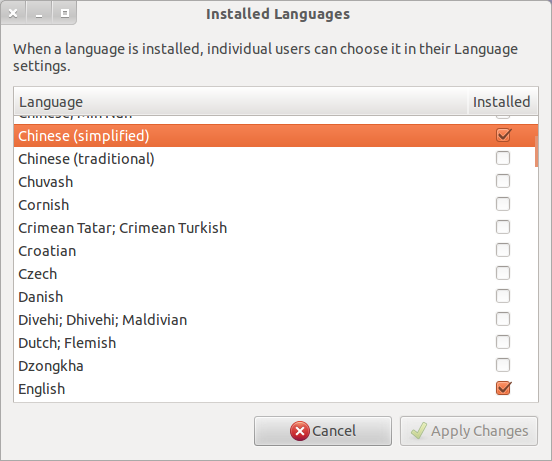Viewport: 552px width, 461px height.
Task: Check the Chinese (traditional) installed checkbox
Action: pyautogui.click(x=503, y=158)
